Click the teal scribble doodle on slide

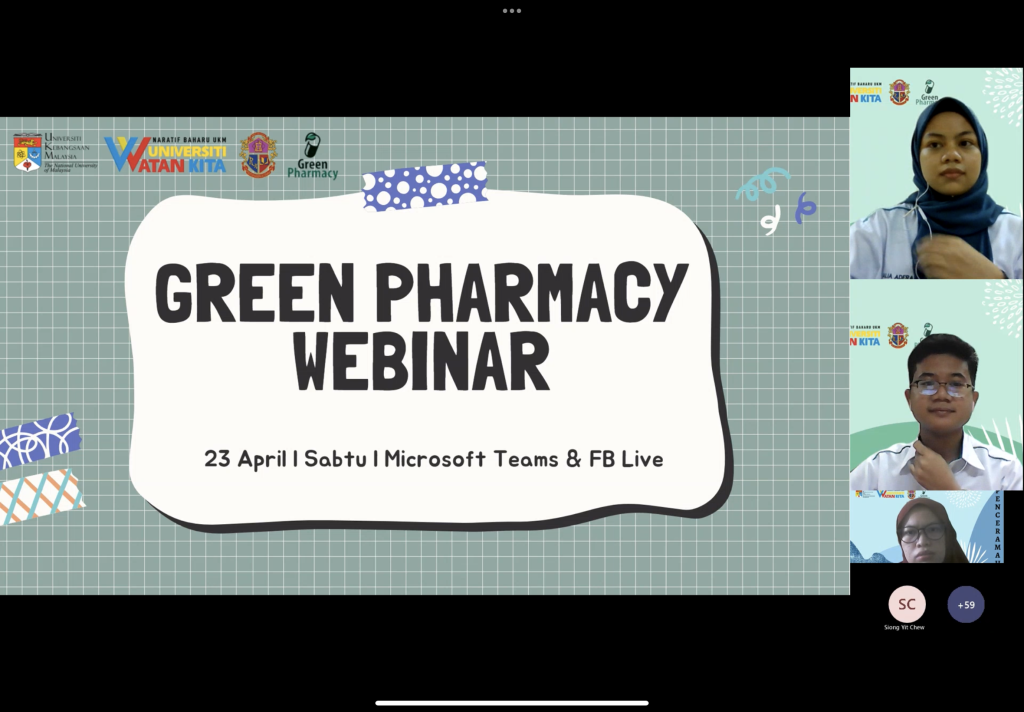tap(776, 201)
